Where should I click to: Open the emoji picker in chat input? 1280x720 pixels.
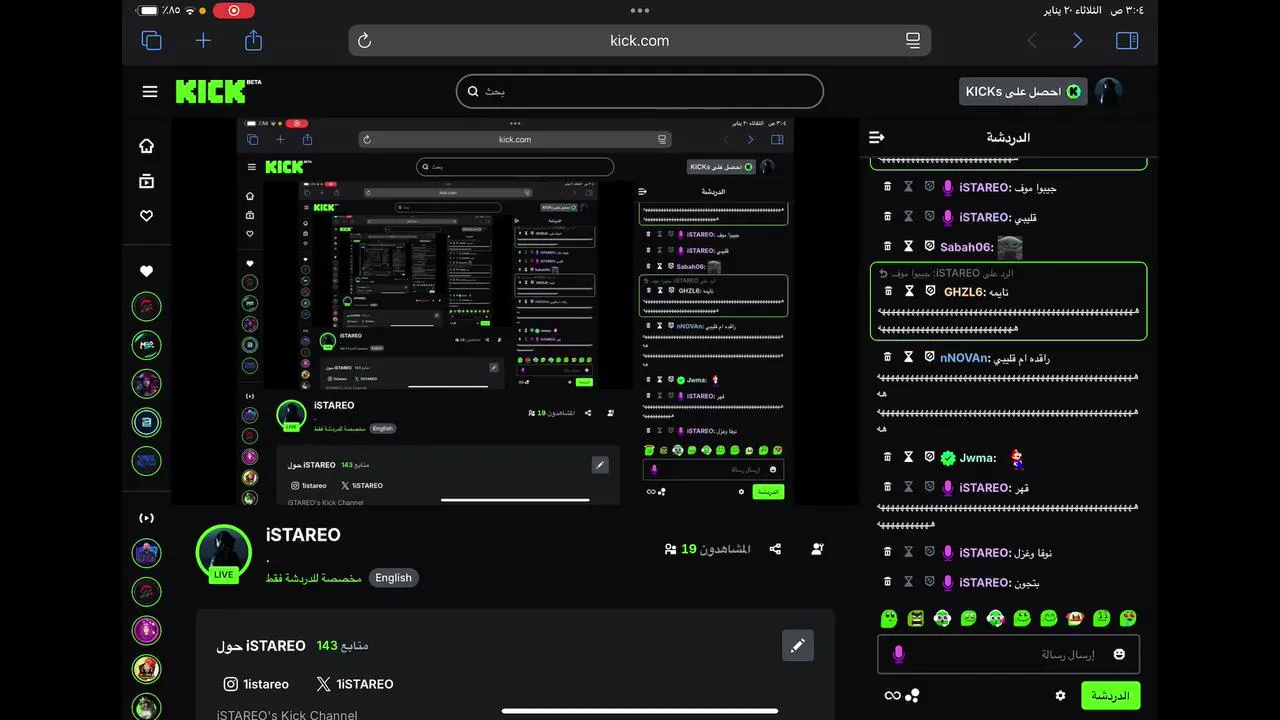tap(1119, 654)
